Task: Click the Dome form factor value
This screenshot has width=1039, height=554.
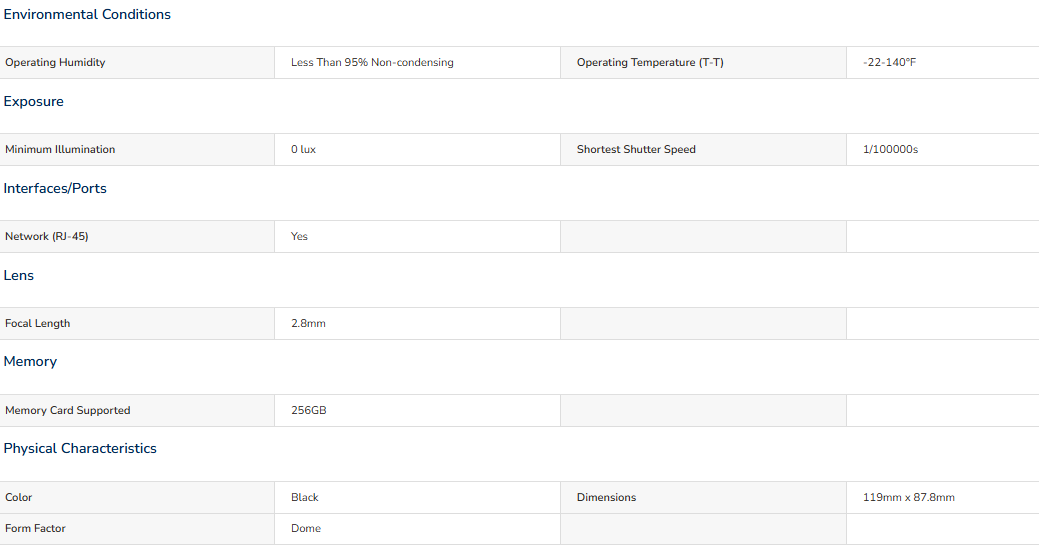Action: point(306,528)
